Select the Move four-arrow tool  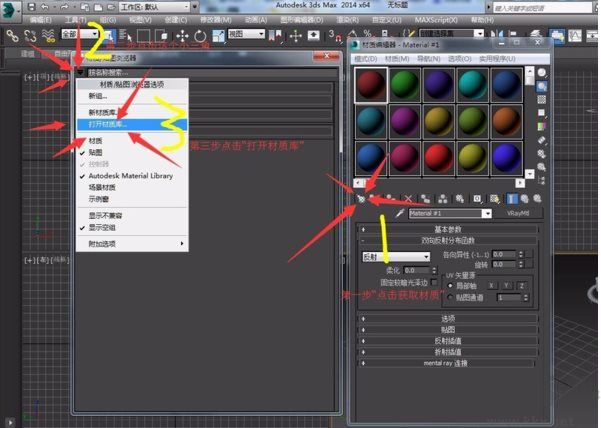coord(182,36)
